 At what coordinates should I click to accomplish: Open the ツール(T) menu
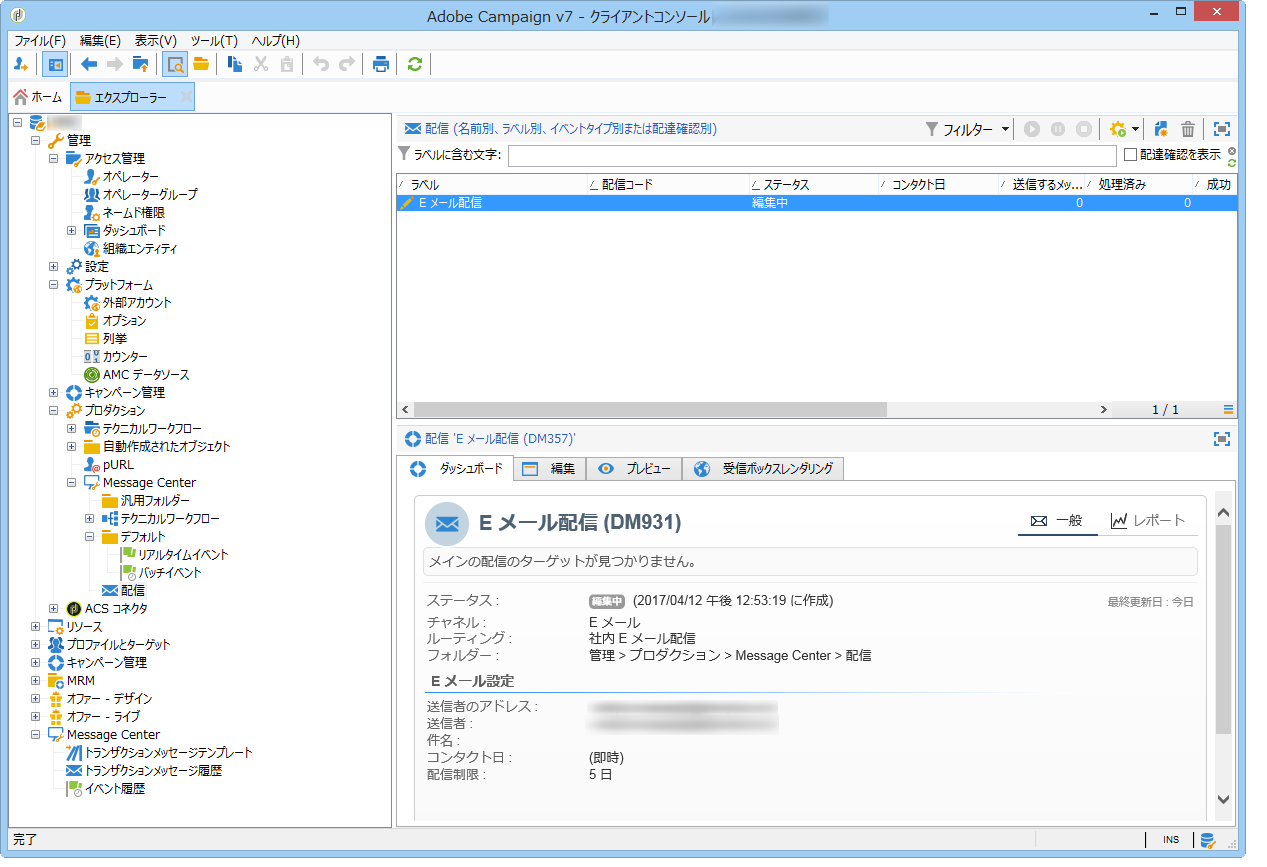pos(214,41)
